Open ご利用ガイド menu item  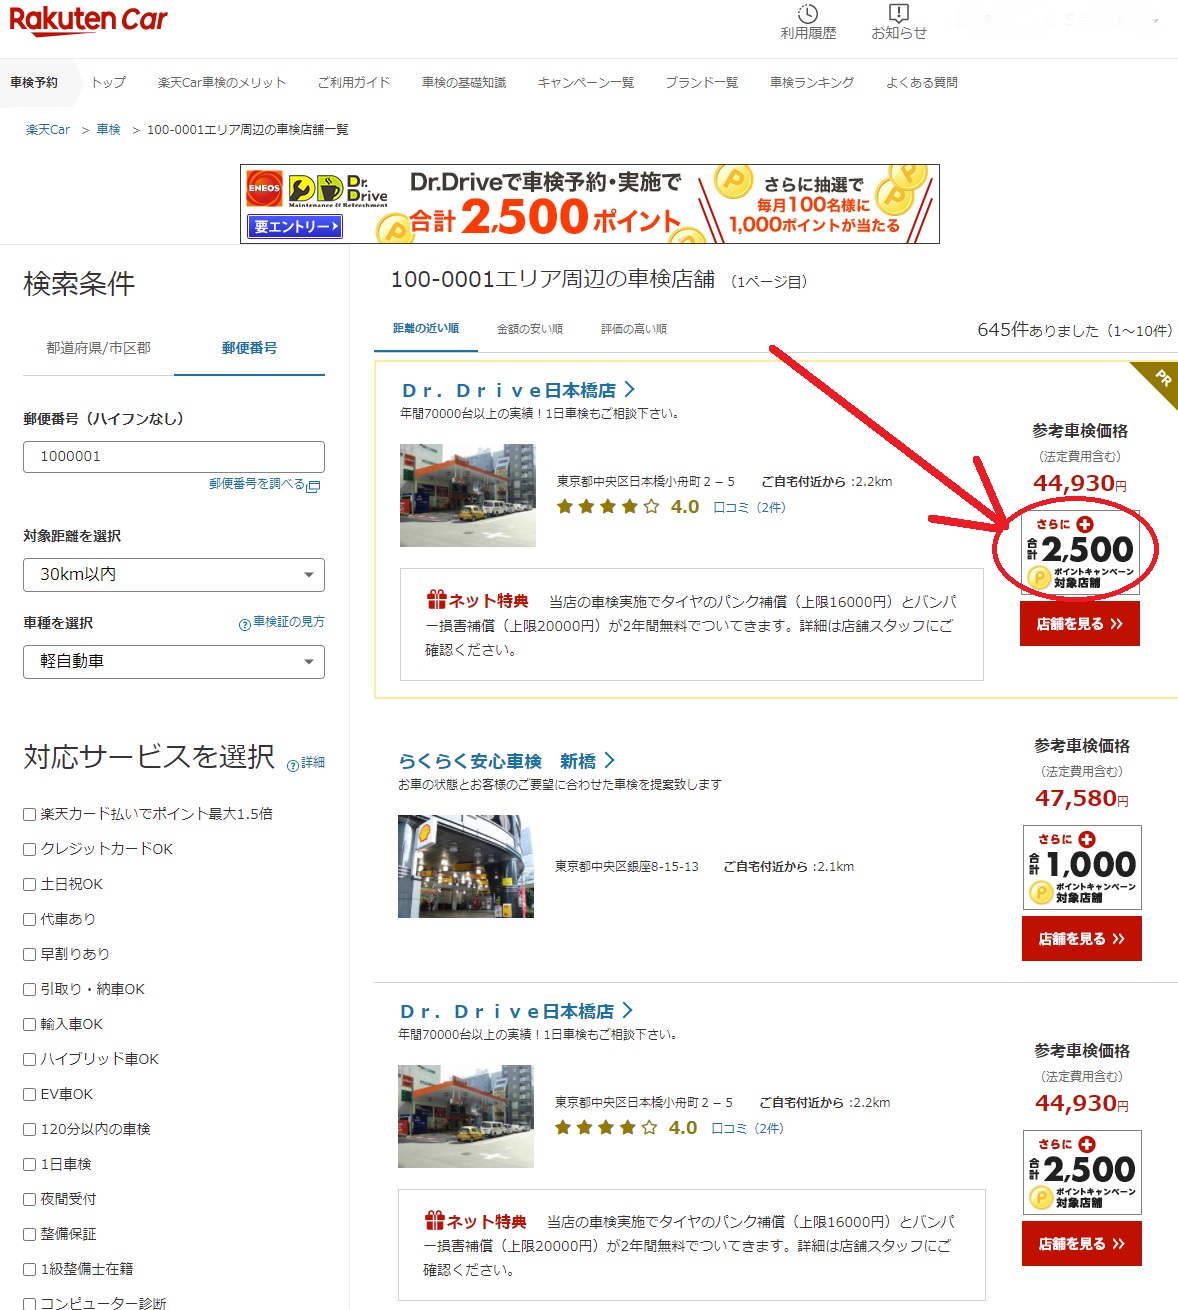point(354,82)
